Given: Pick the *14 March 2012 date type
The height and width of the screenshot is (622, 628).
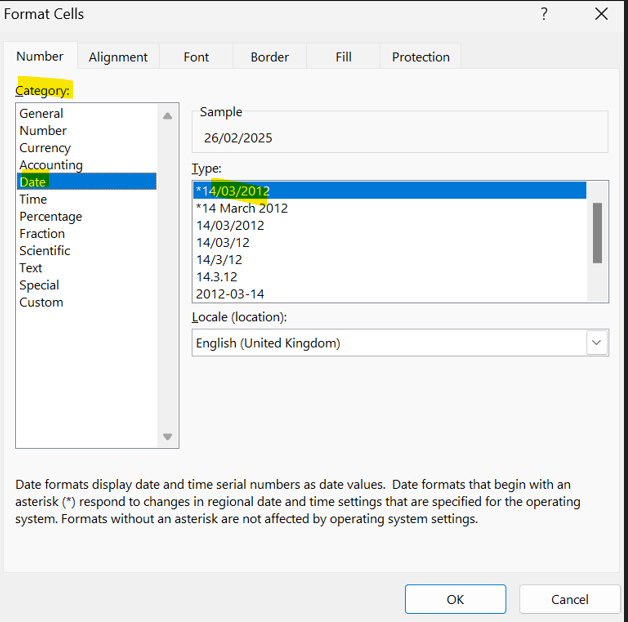Looking at the screenshot, I should point(242,208).
